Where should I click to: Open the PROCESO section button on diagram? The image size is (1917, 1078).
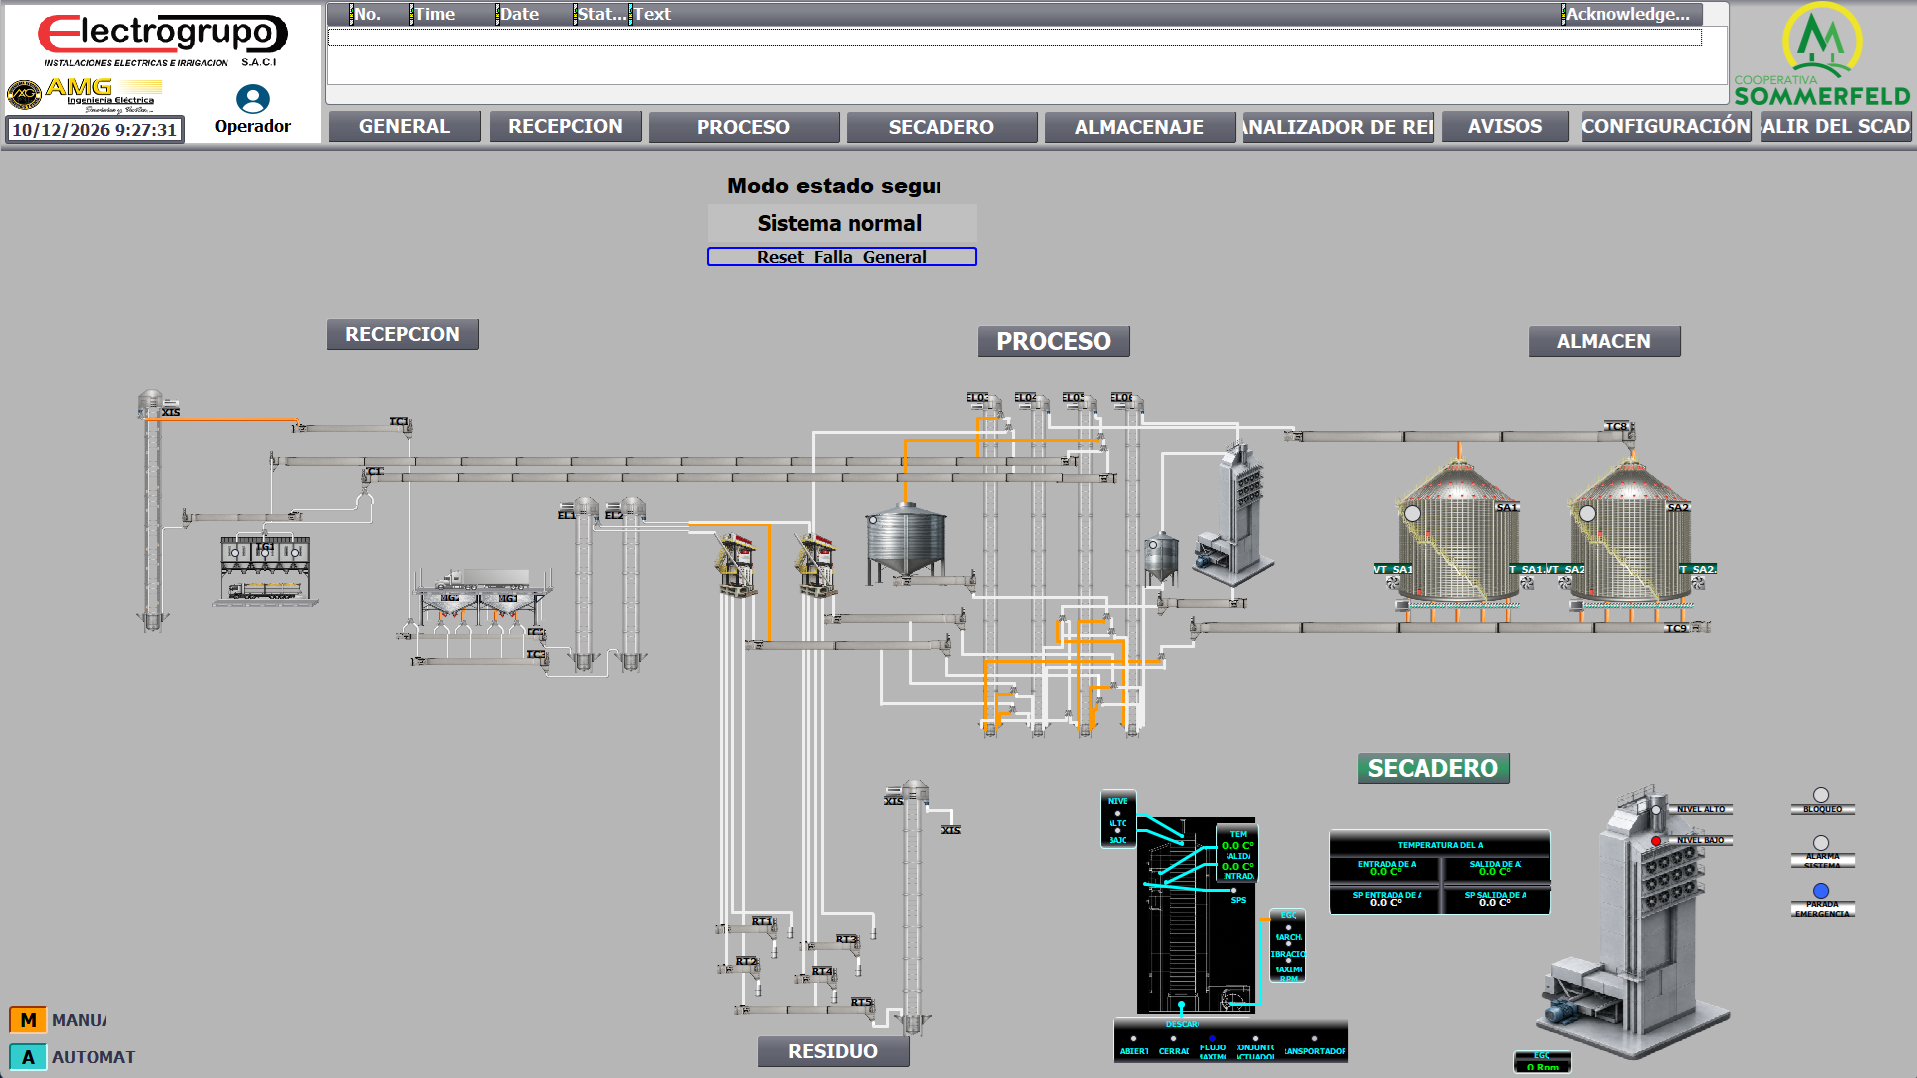1054,341
